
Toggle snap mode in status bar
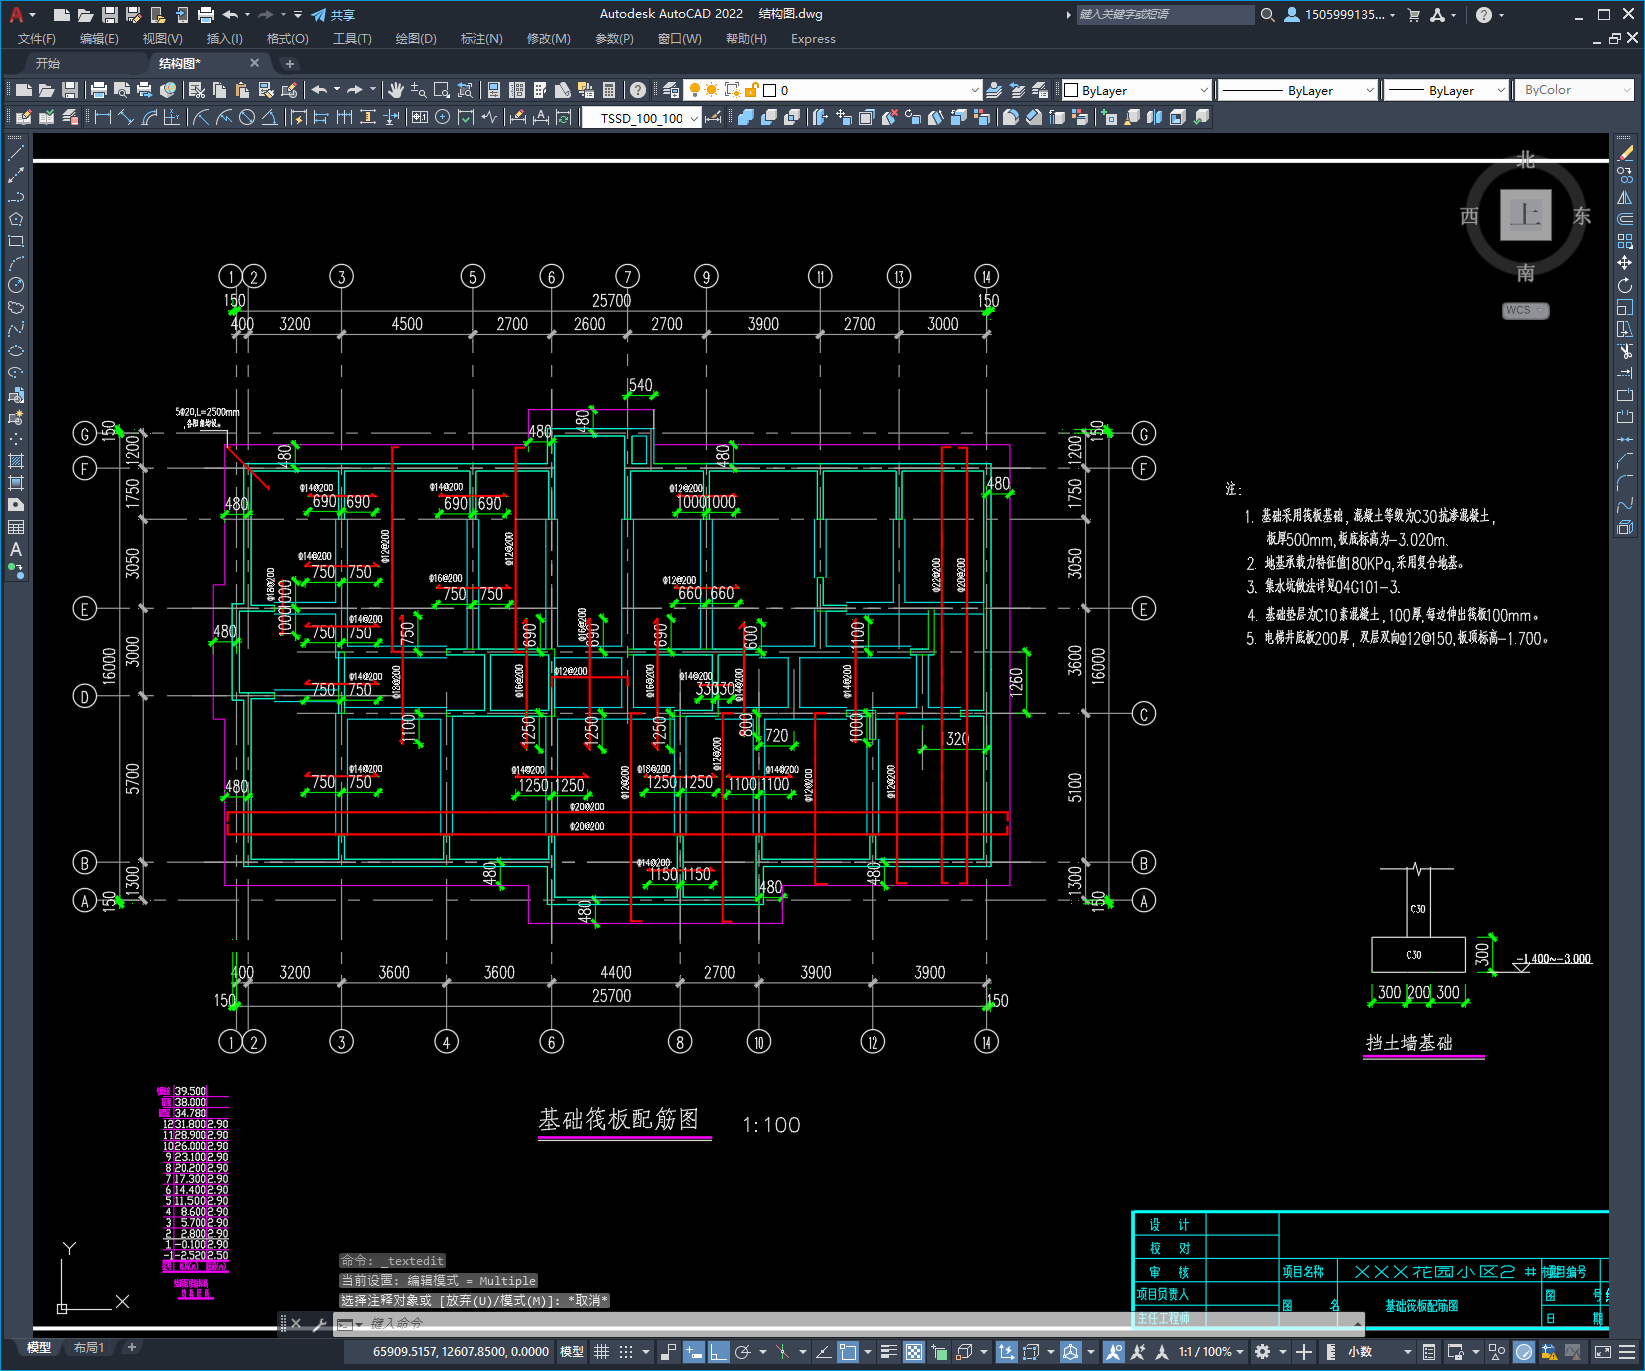tap(626, 1352)
